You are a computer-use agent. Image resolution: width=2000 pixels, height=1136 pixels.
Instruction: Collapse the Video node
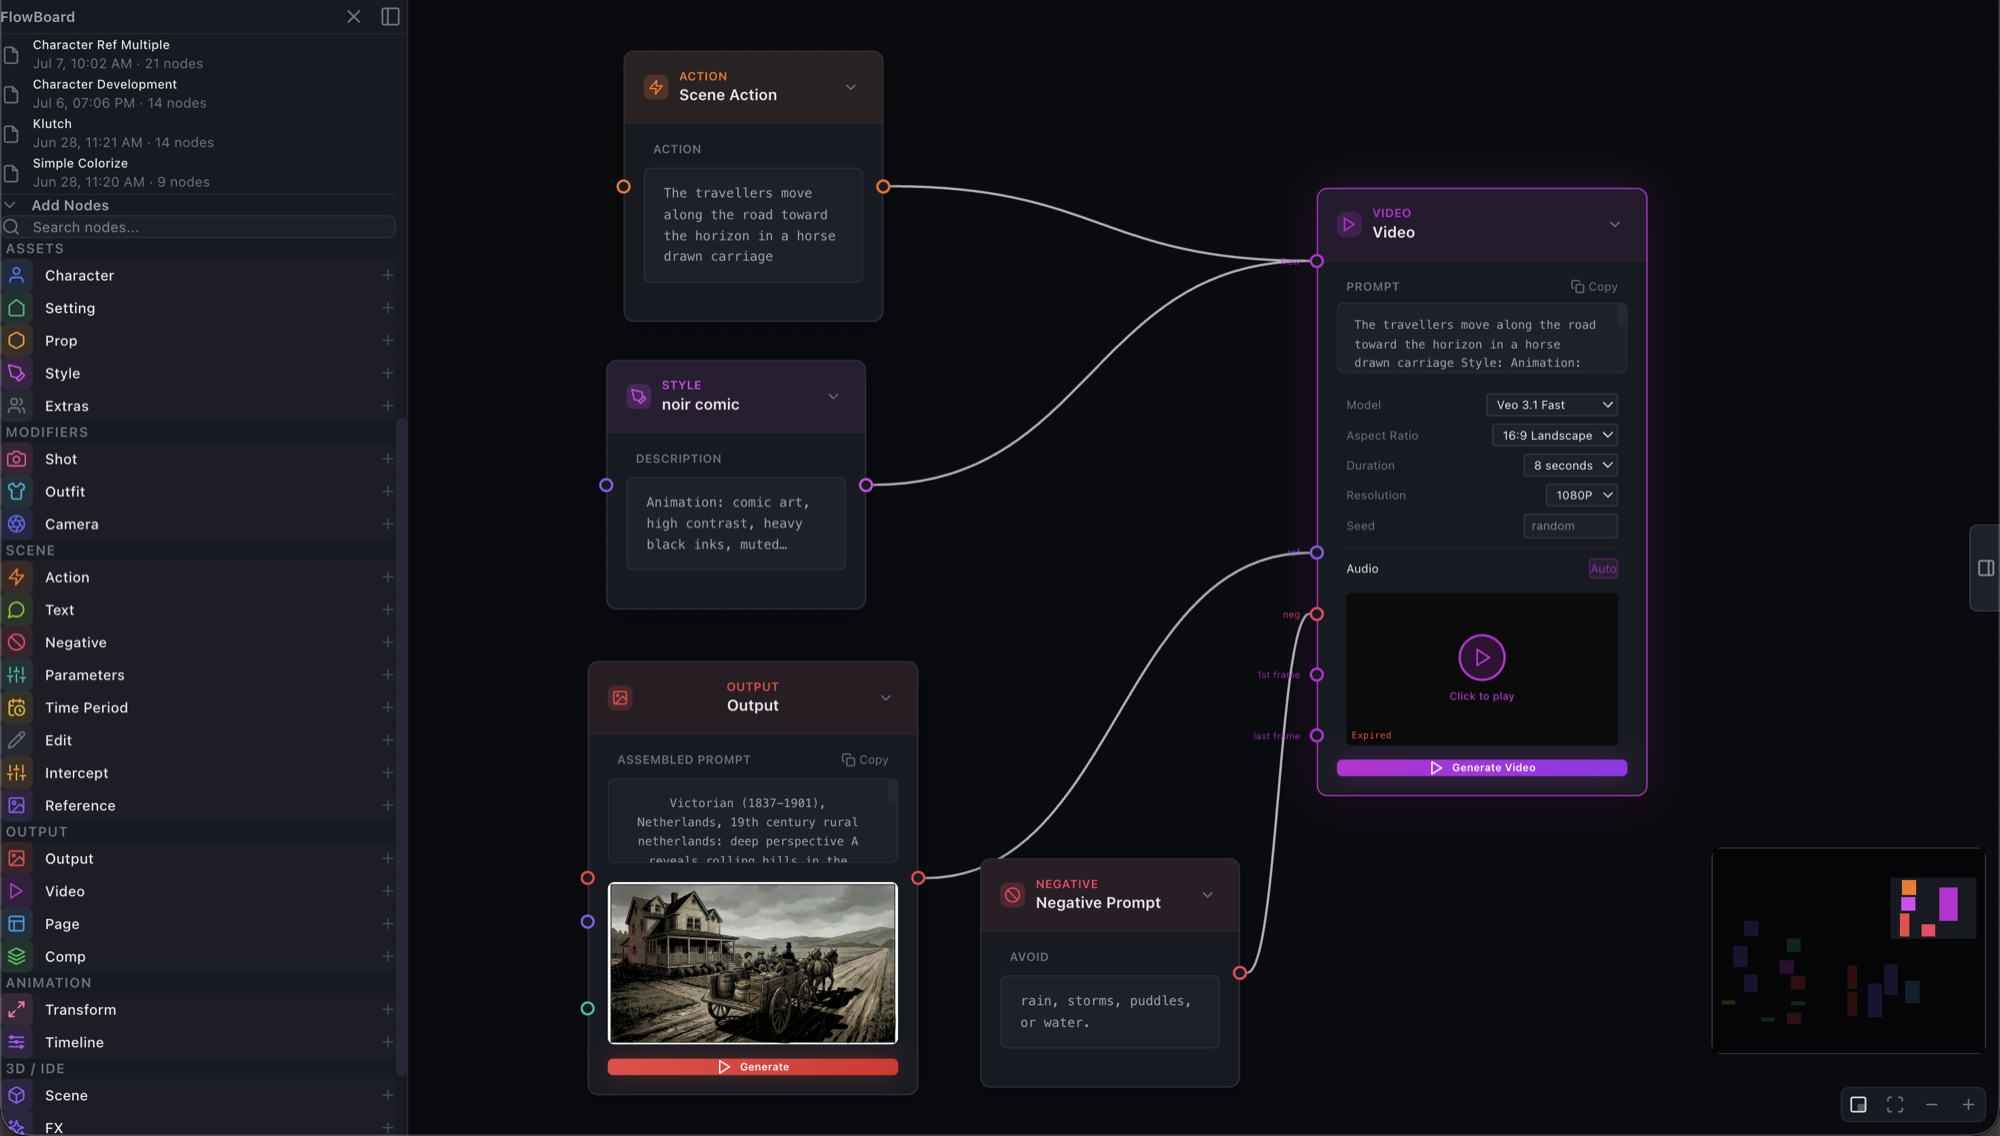pyautogui.click(x=1615, y=224)
